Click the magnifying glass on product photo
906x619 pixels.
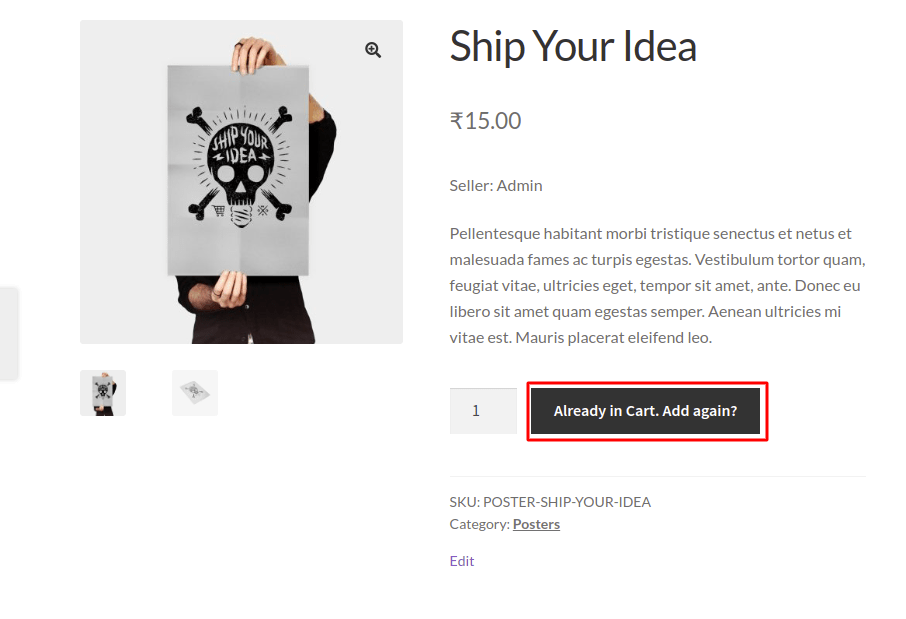(373, 49)
